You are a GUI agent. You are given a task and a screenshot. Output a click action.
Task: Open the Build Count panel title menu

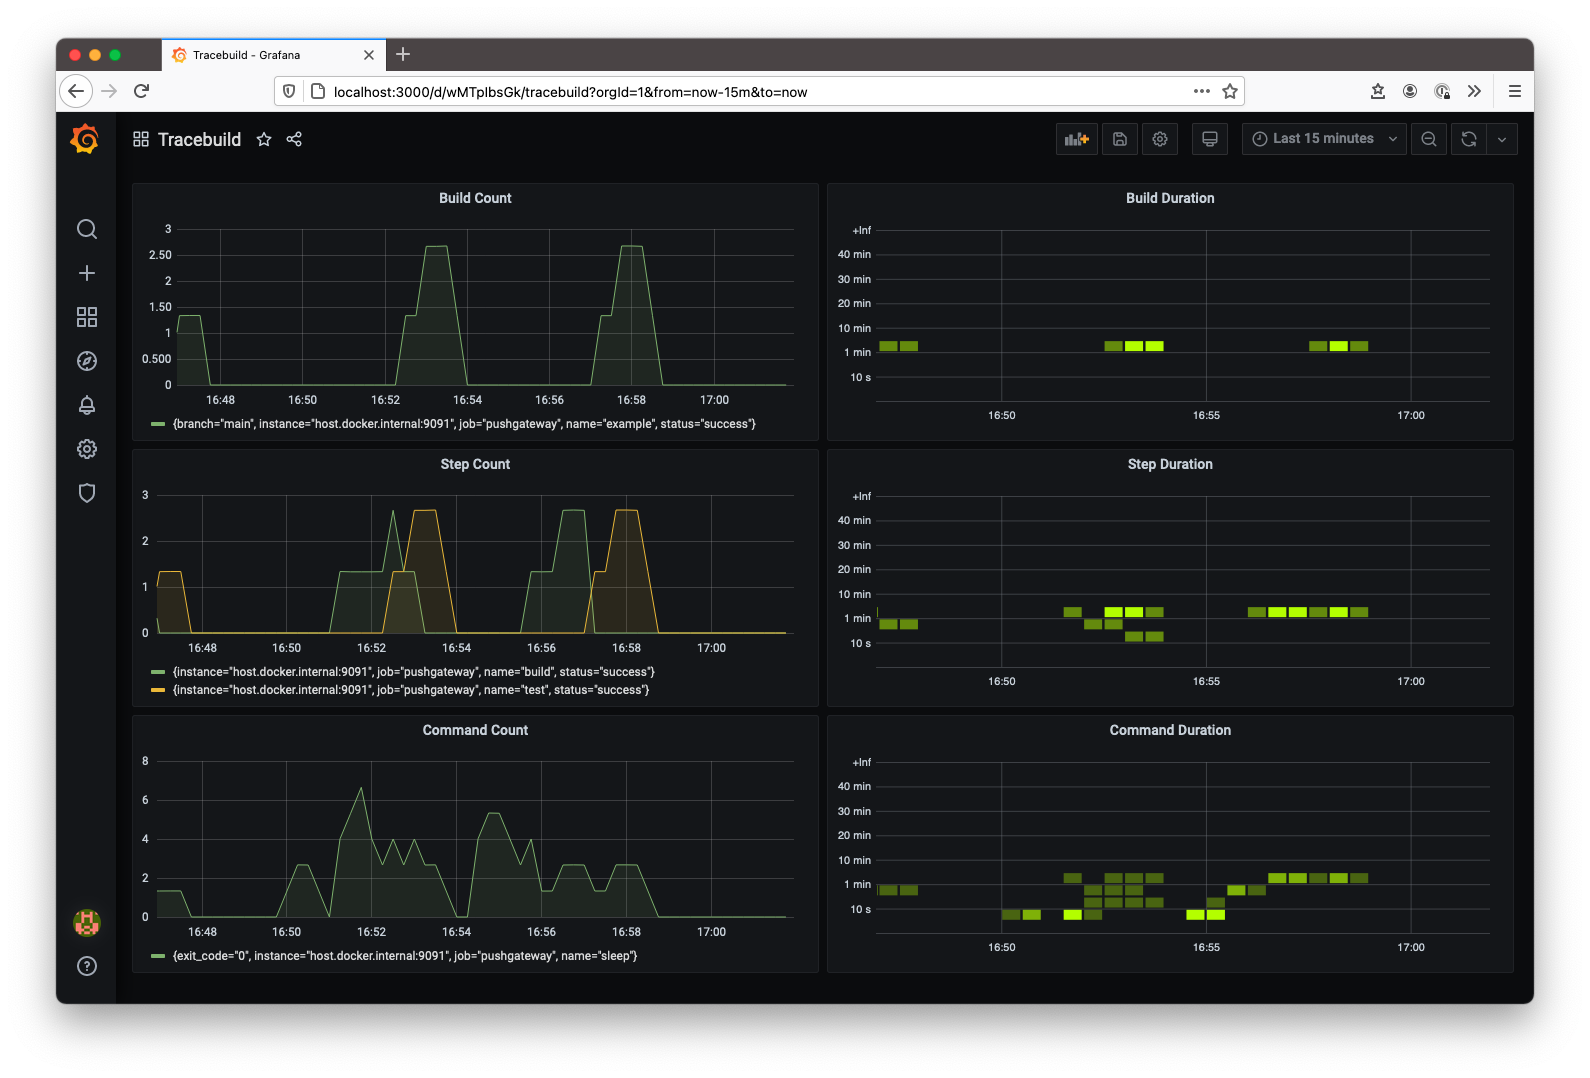475,198
